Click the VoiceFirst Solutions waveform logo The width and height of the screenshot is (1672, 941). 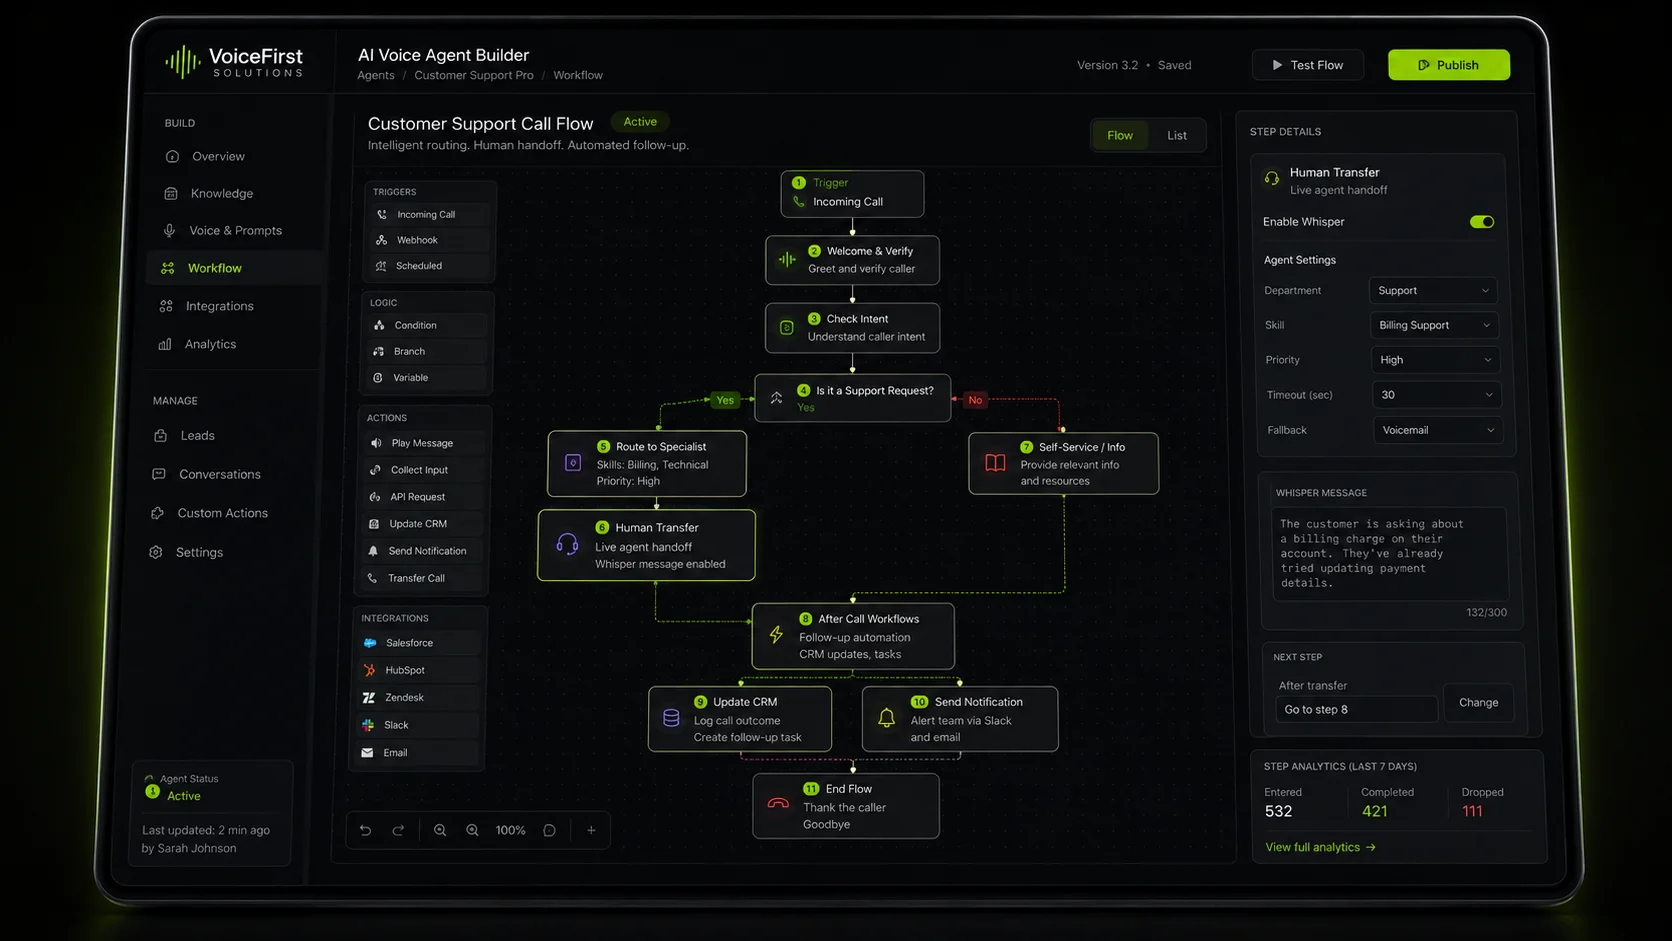pos(182,62)
